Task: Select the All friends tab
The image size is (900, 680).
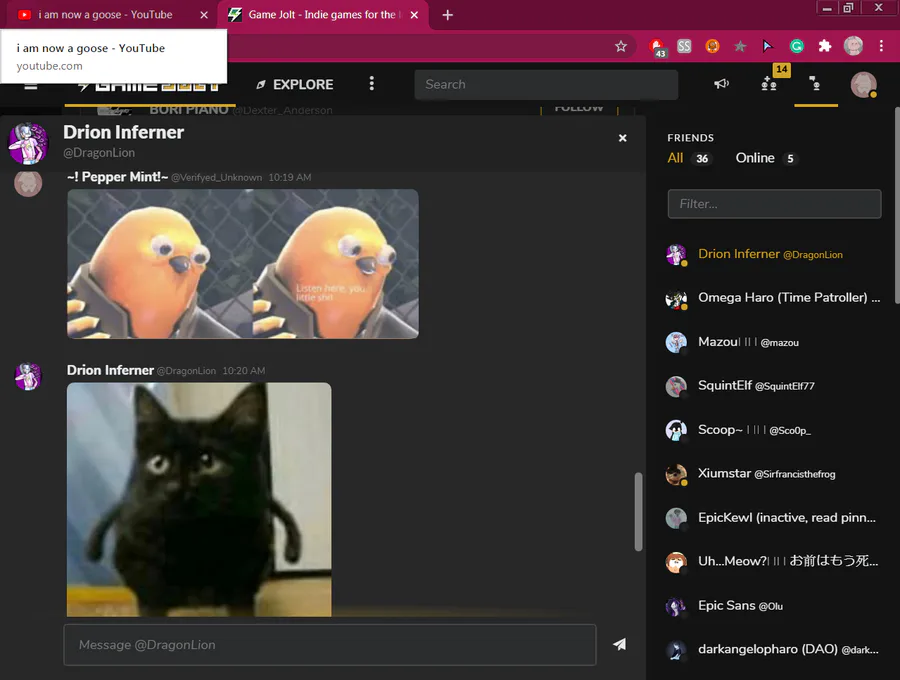Action: click(675, 158)
